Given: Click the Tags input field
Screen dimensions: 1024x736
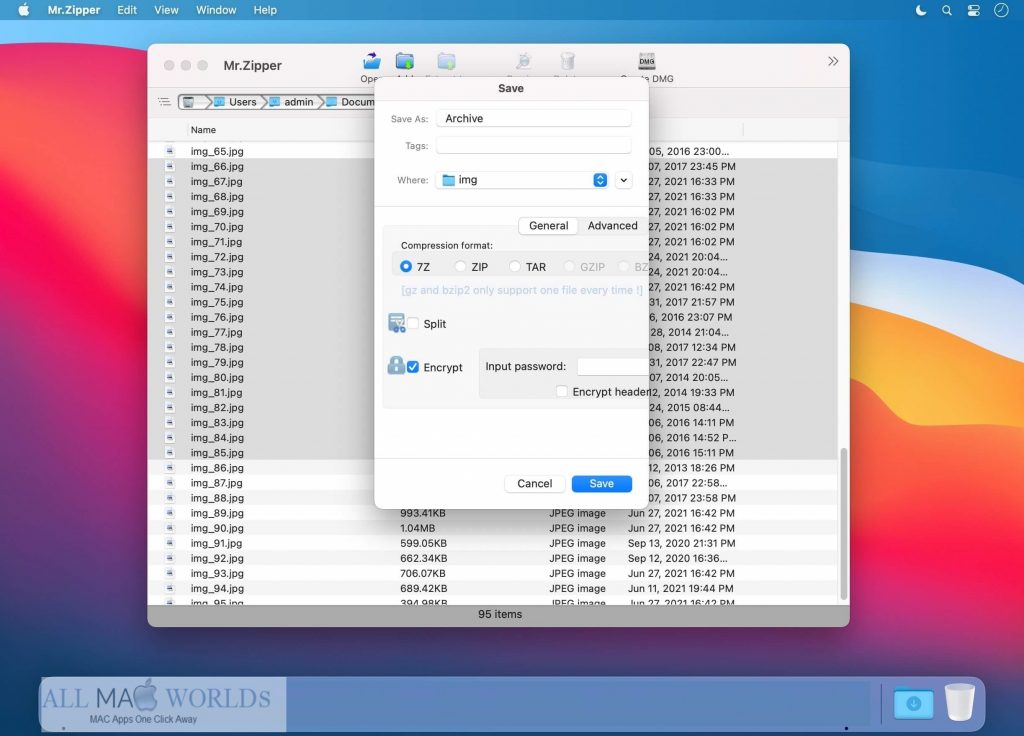Looking at the screenshot, I should click(534, 146).
